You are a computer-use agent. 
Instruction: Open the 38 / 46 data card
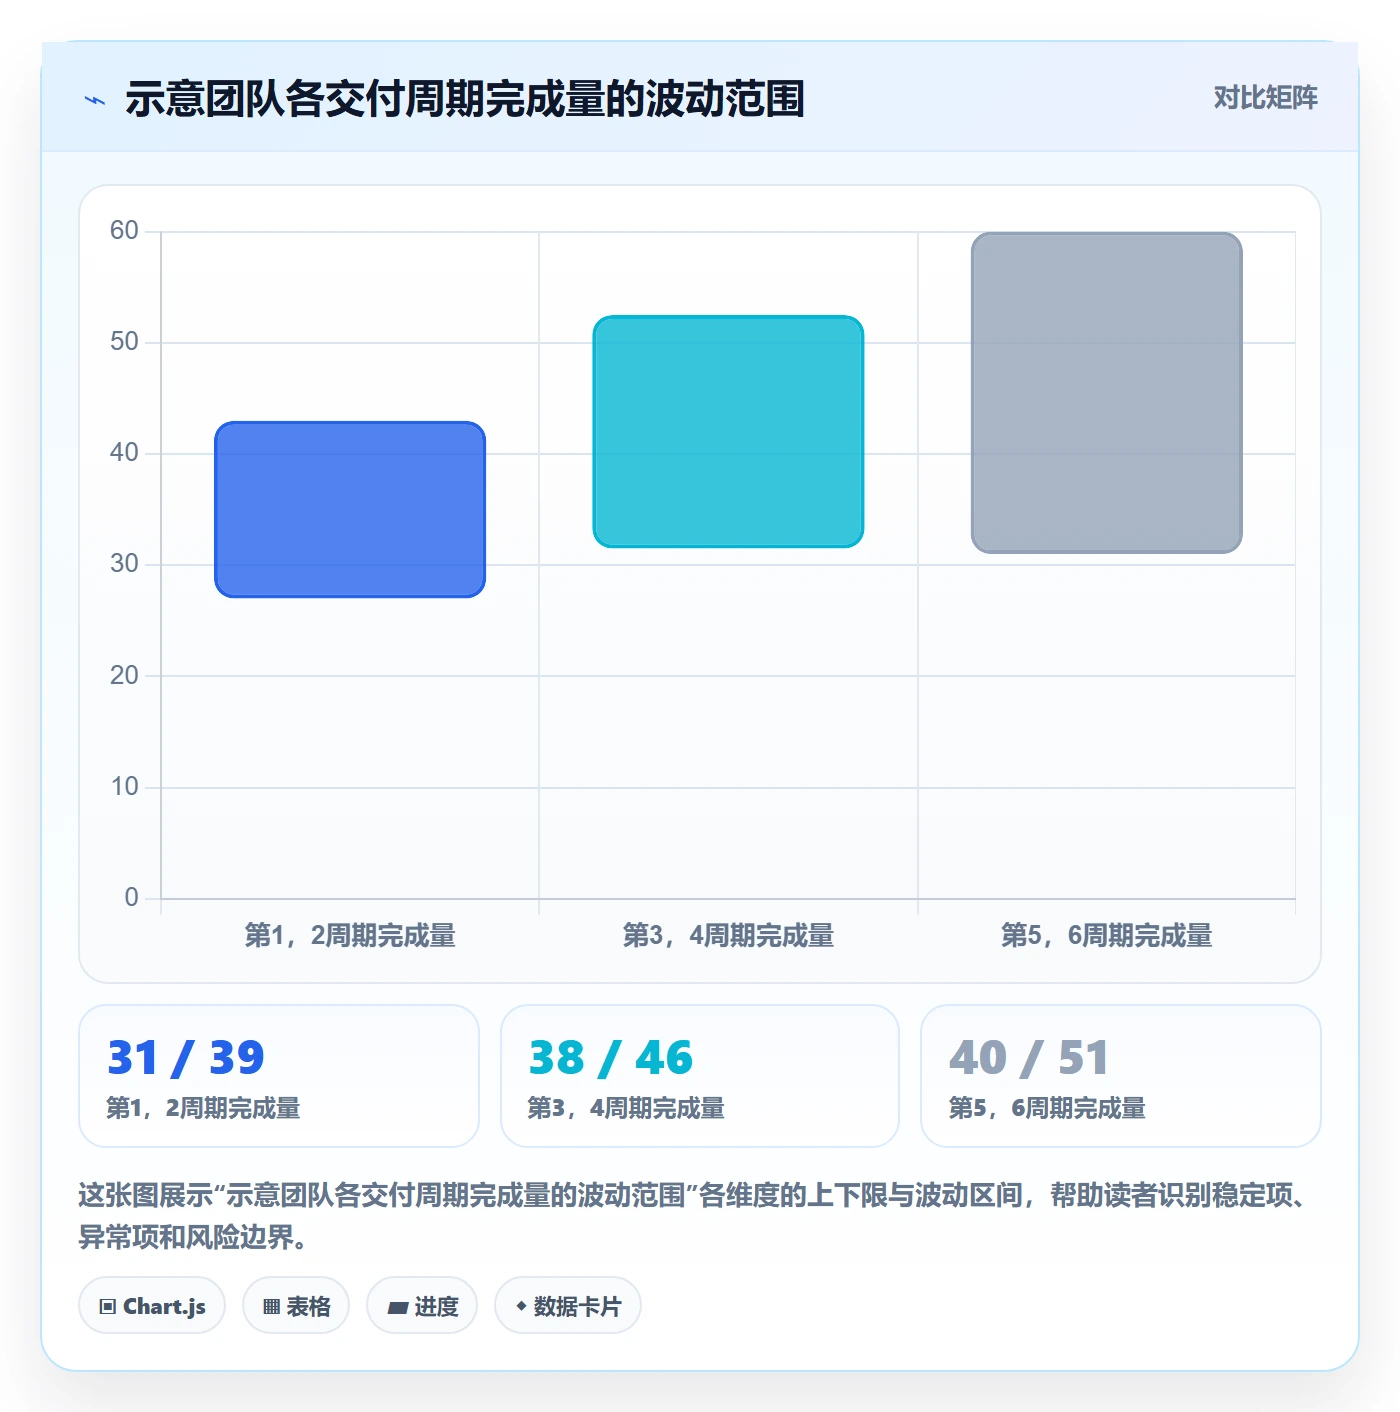click(x=700, y=1076)
